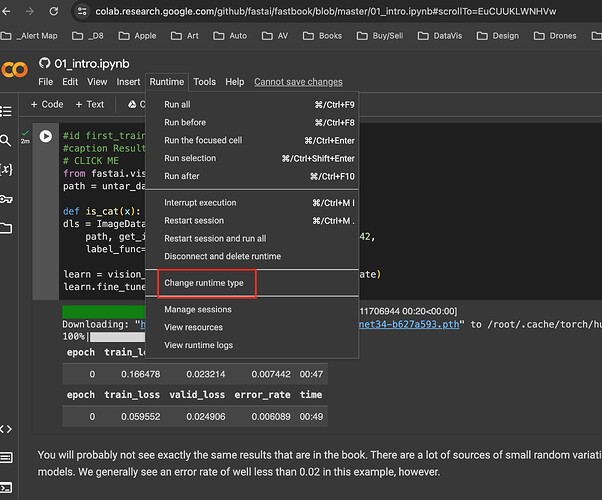Run the code cell with play button
Image resolution: width=602 pixels, height=500 pixels.
(x=45, y=136)
